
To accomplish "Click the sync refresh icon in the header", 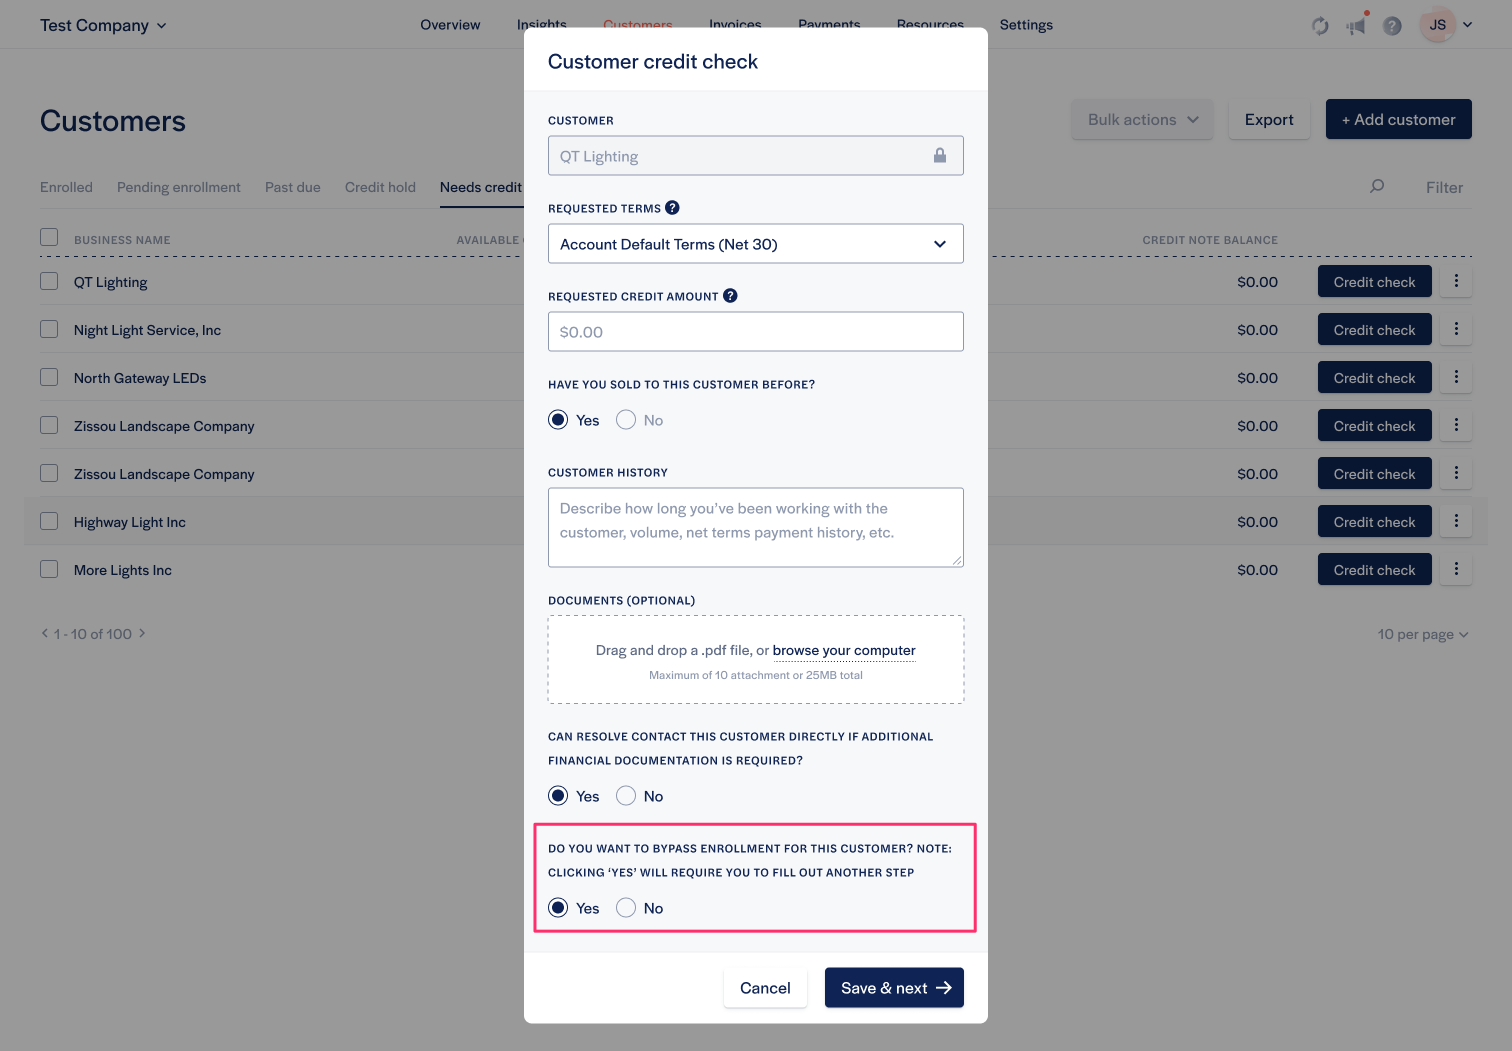I will coord(1319,25).
